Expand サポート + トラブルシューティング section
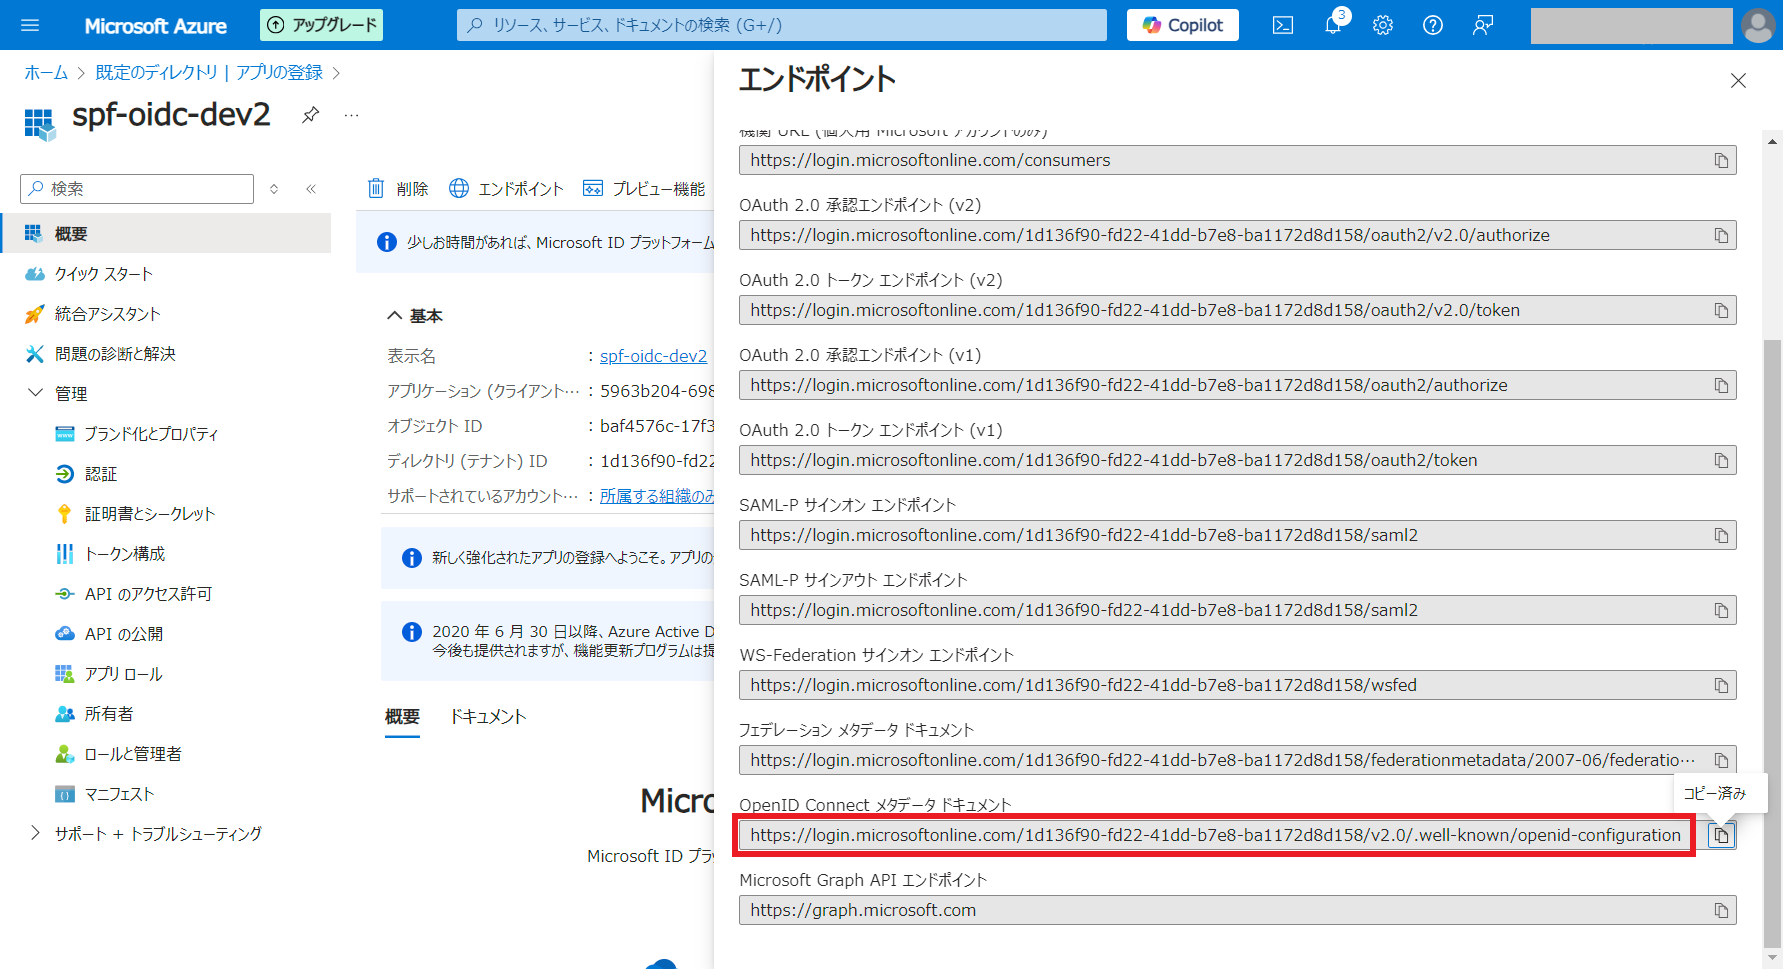The width and height of the screenshot is (1783, 969). 36,833
